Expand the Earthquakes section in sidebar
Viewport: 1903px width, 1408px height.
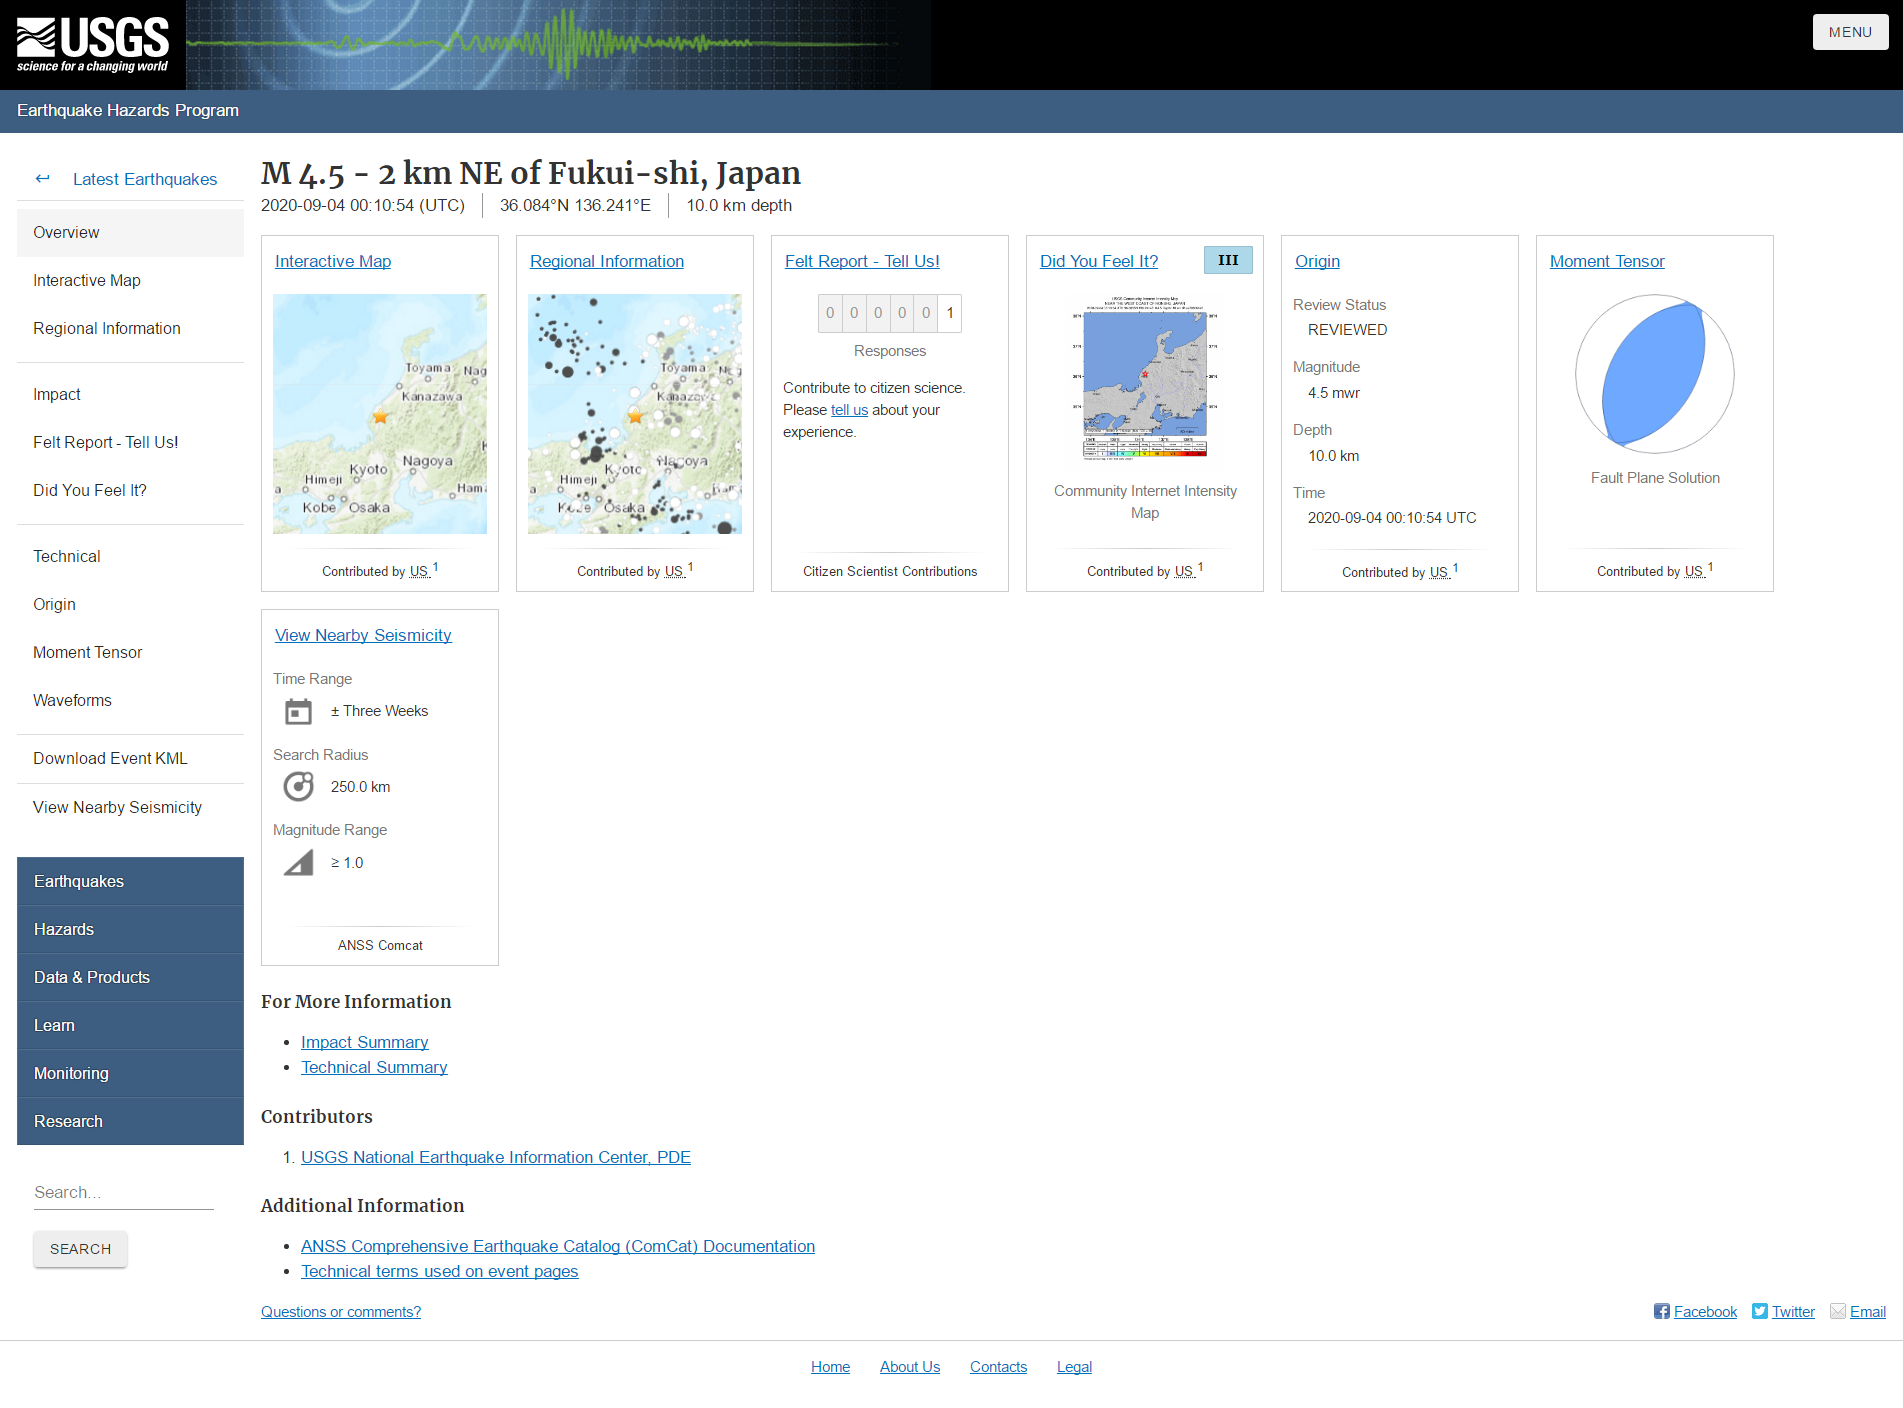(130, 881)
